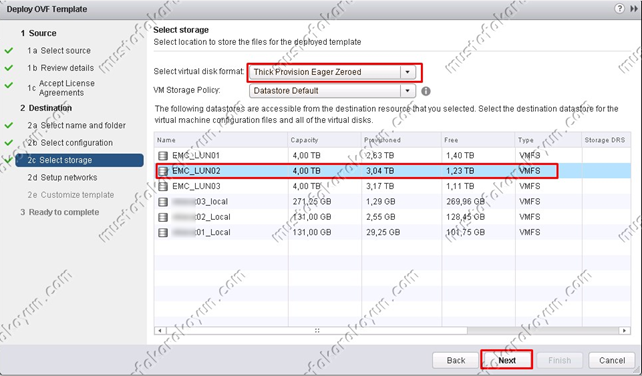This screenshot has width=642, height=376.
Task: Click the green checkmark beside Select configuration
Action: point(9,143)
